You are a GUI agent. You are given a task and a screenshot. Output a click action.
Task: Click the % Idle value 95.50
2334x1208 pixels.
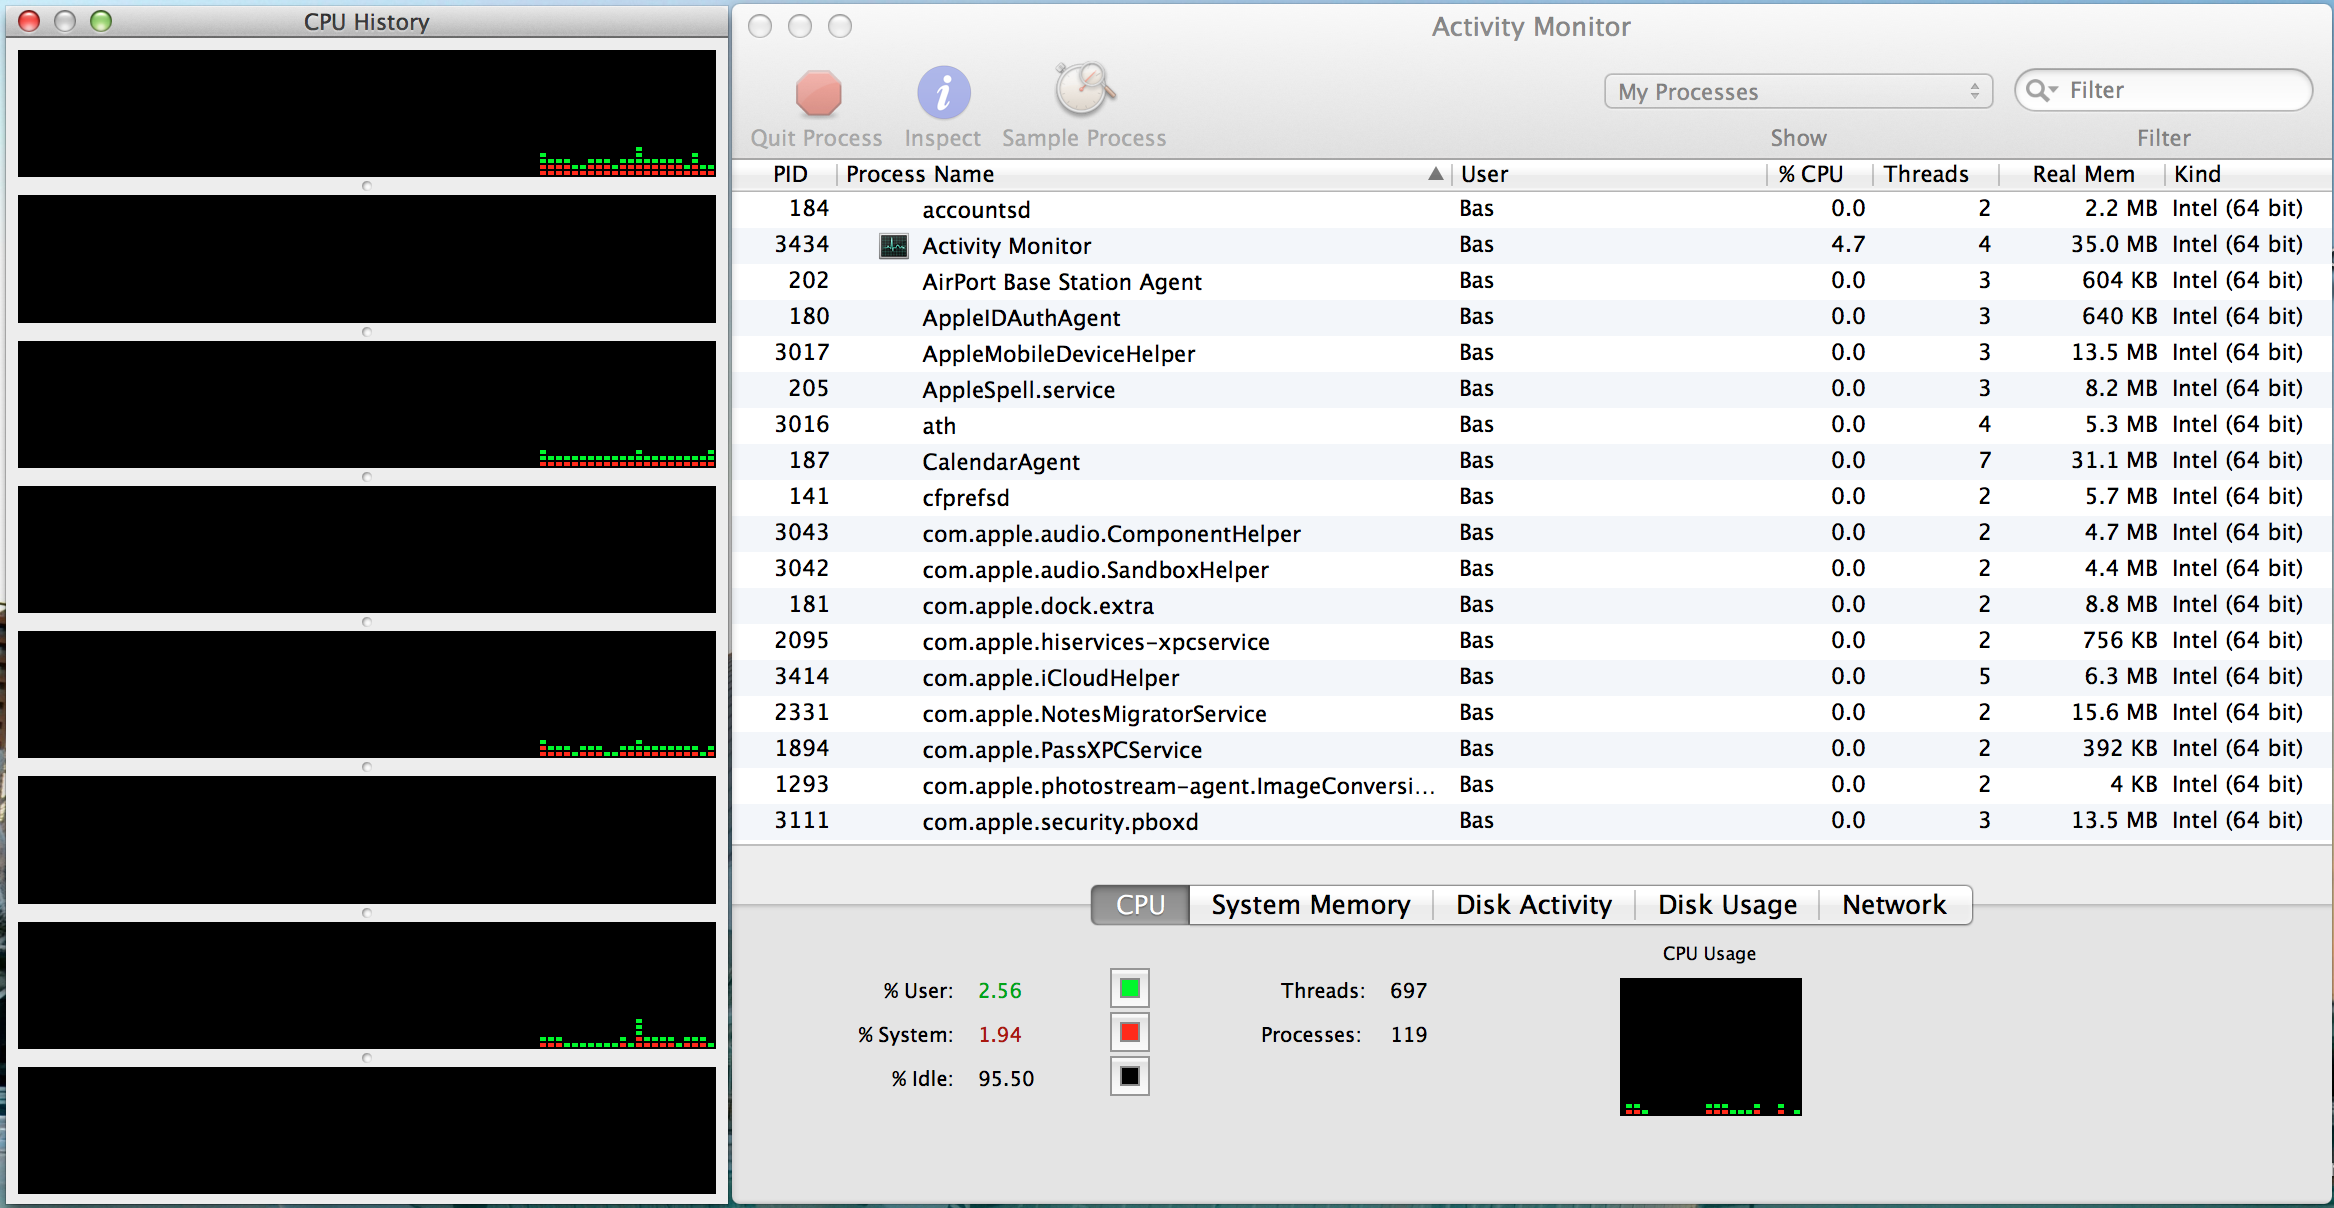(x=1006, y=1079)
